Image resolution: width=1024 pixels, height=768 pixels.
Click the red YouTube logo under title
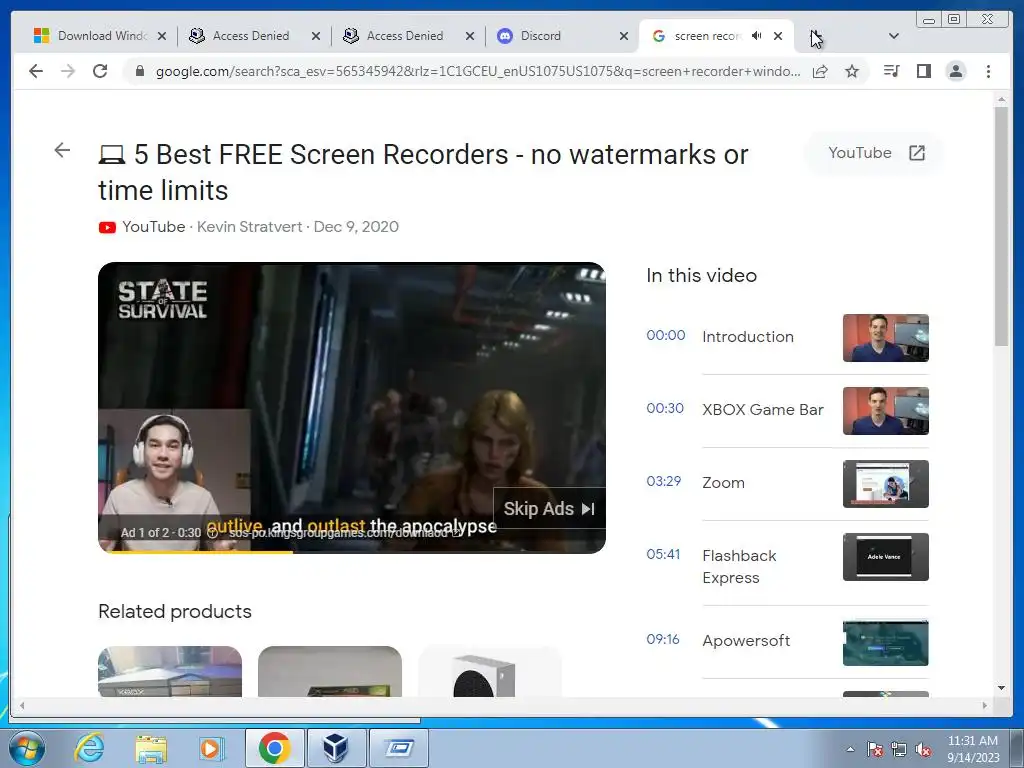107,227
